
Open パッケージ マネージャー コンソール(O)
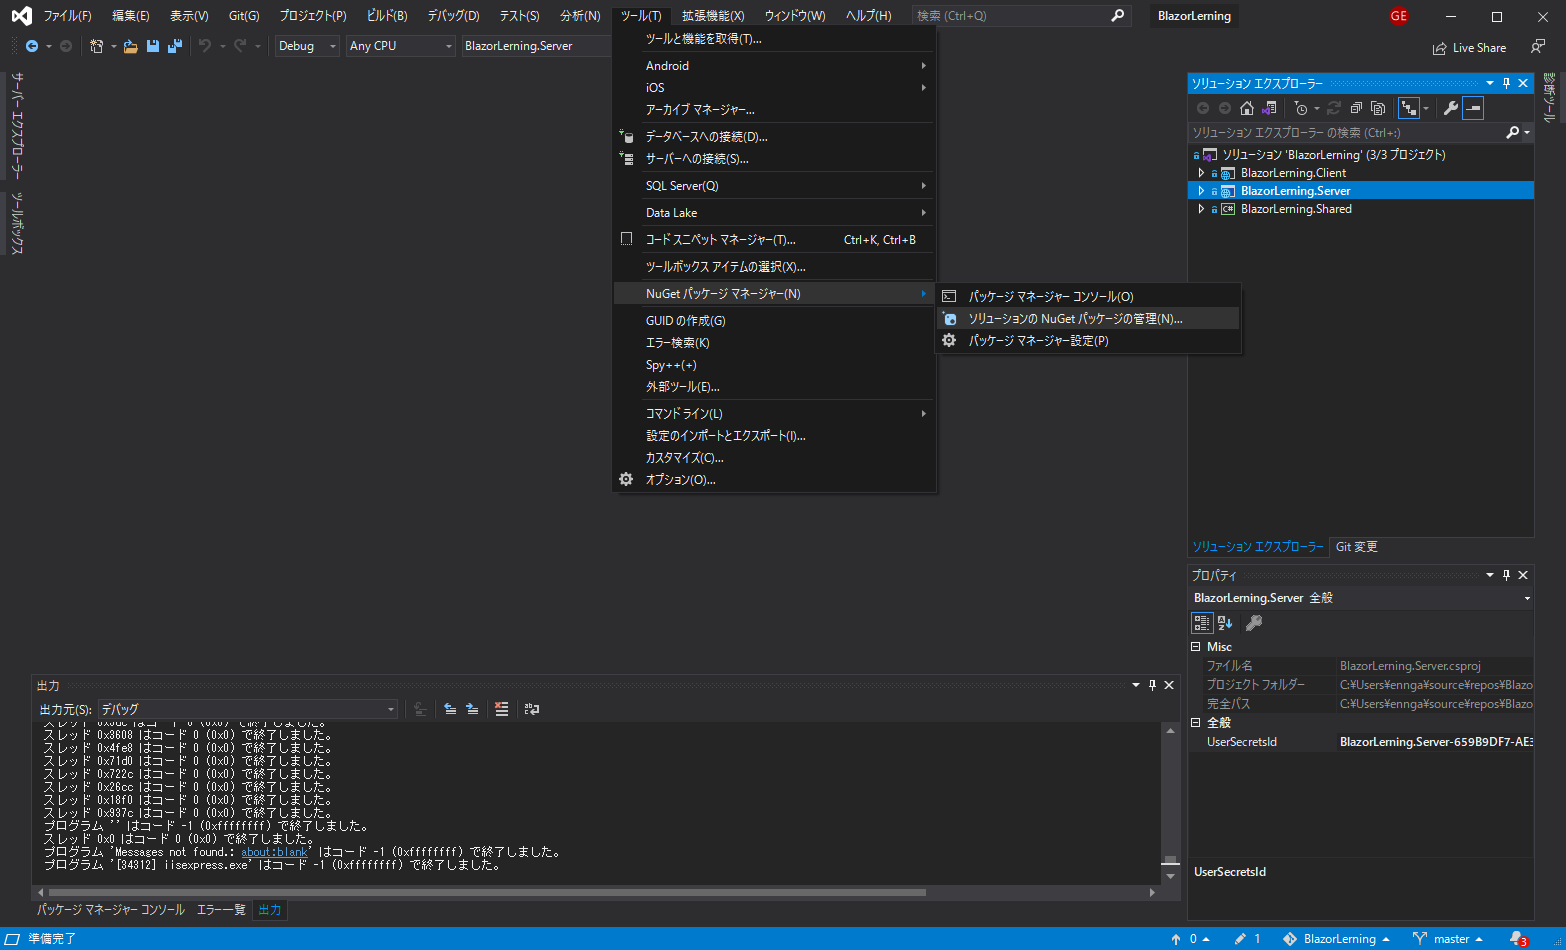pos(1088,297)
